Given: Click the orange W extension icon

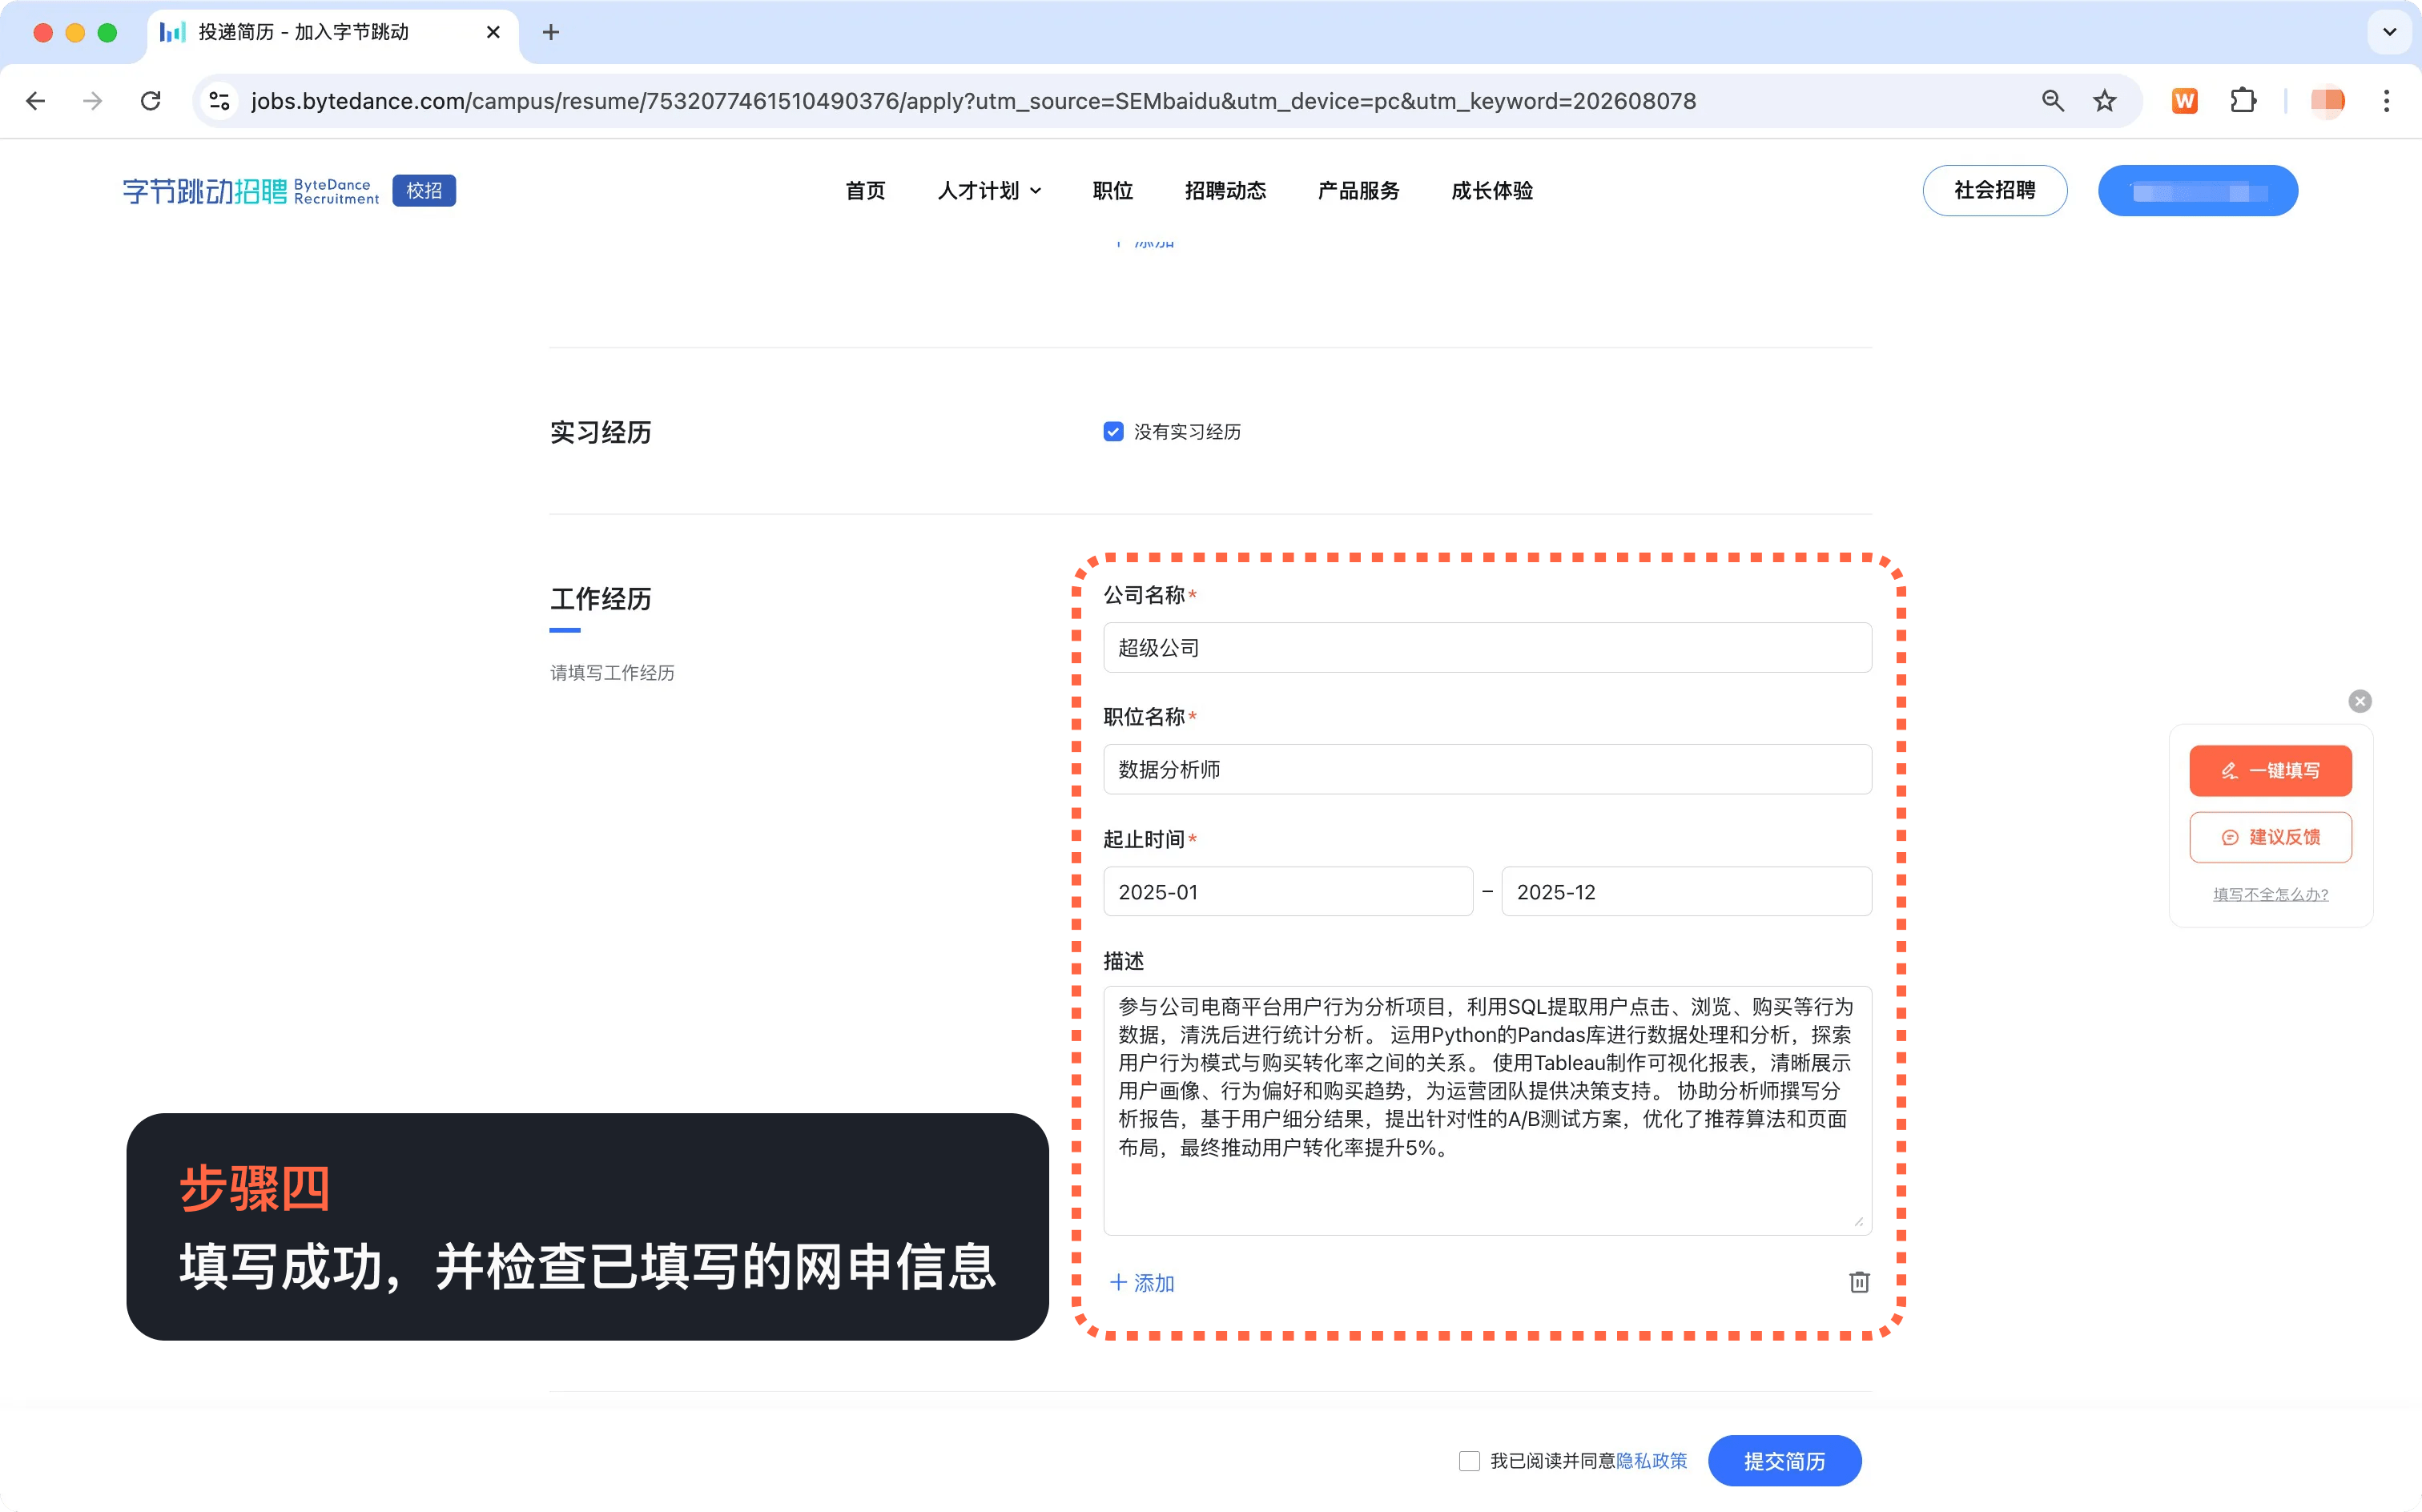Looking at the screenshot, I should click(2184, 101).
